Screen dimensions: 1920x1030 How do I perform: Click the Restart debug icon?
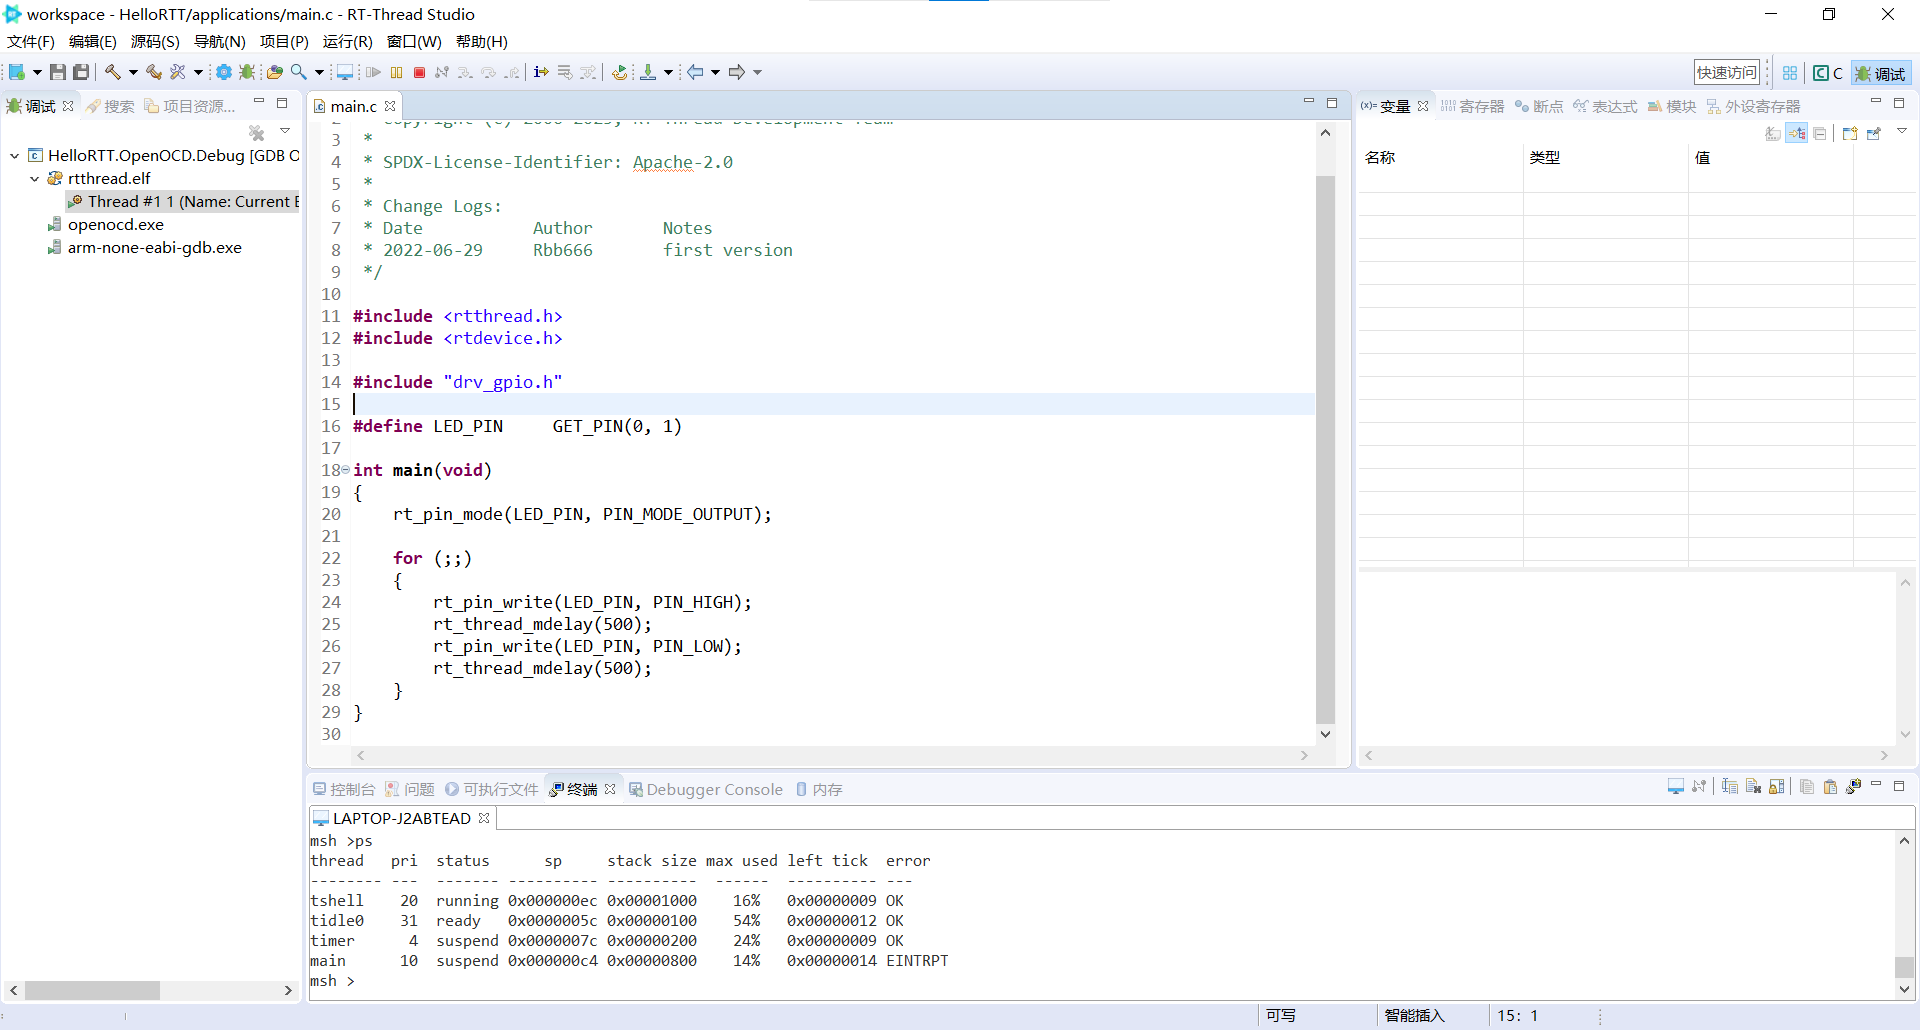point(620,72)
